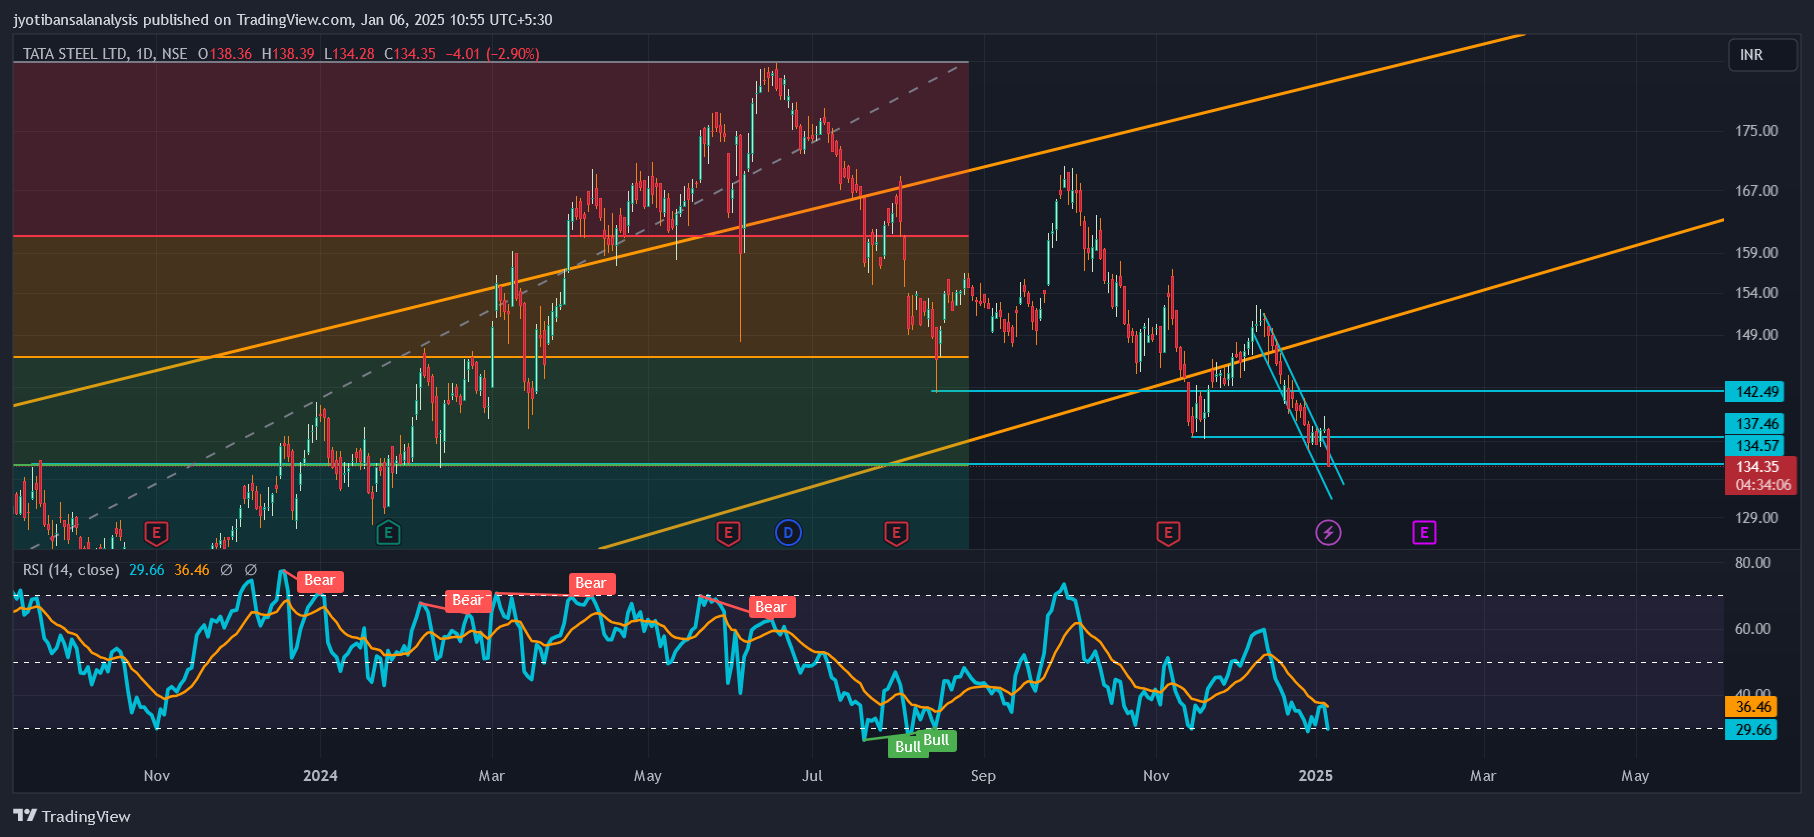Open the red earnings marker between Jul and Sep
This screenshot has width=1814, height=837.
click(x=896, y=533)
